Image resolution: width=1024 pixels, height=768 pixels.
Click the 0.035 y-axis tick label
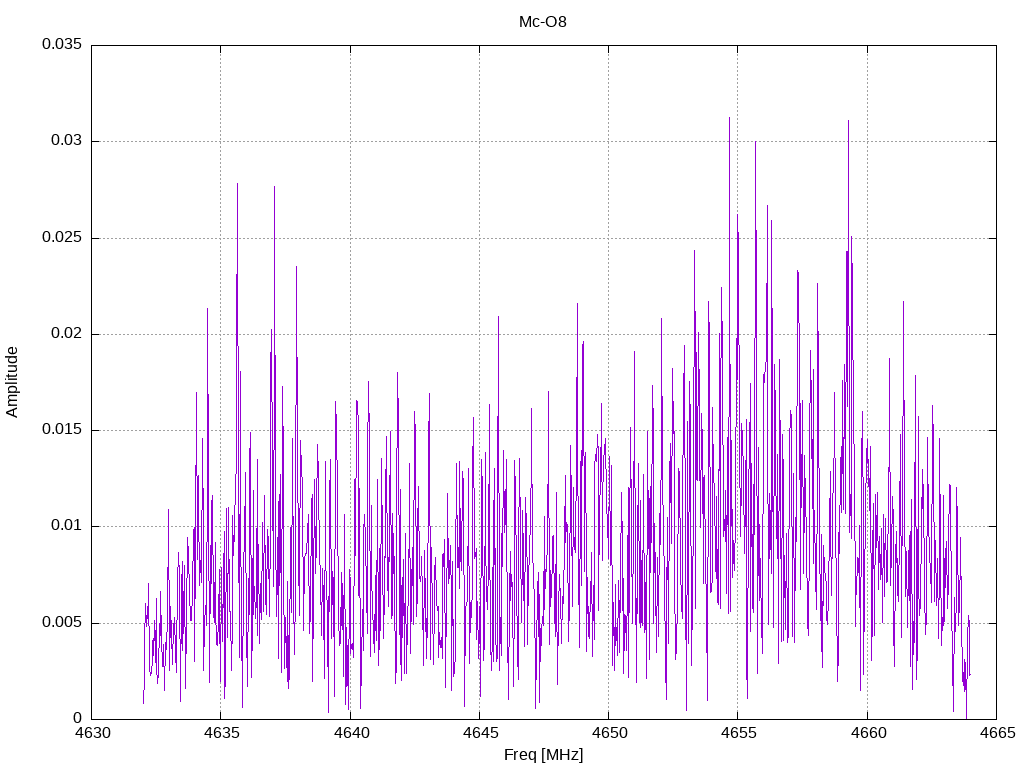click(x=62, y=44)
